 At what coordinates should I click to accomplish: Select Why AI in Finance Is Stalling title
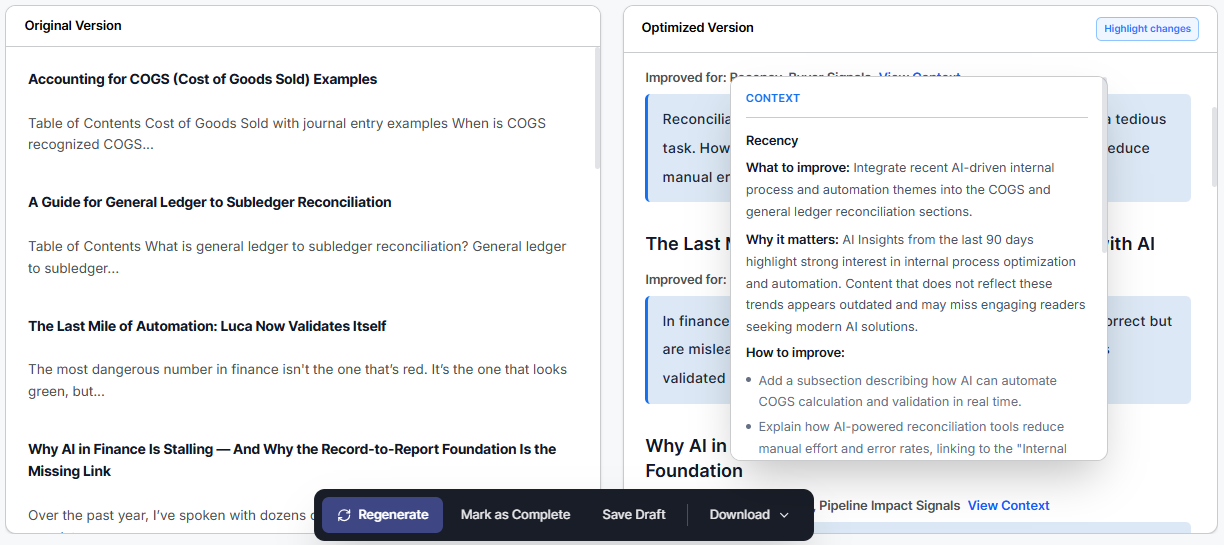292,460
